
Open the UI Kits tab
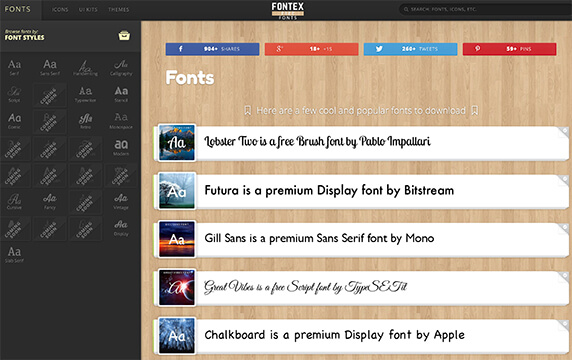coord(88,9)
